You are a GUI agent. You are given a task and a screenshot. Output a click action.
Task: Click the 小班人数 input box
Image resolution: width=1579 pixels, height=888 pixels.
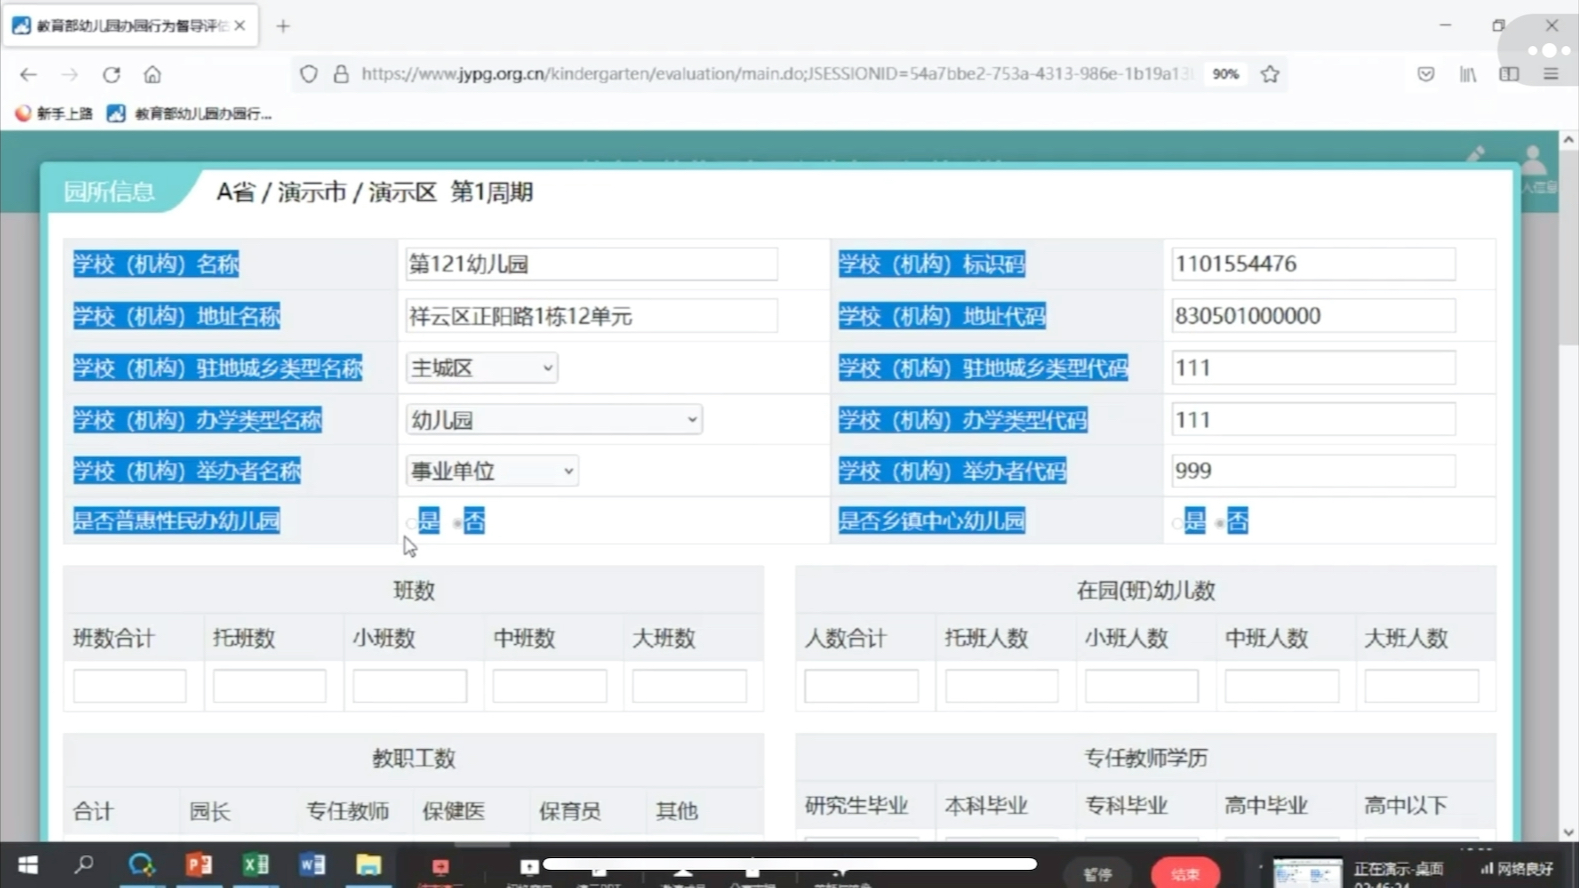coord(1142,686)
